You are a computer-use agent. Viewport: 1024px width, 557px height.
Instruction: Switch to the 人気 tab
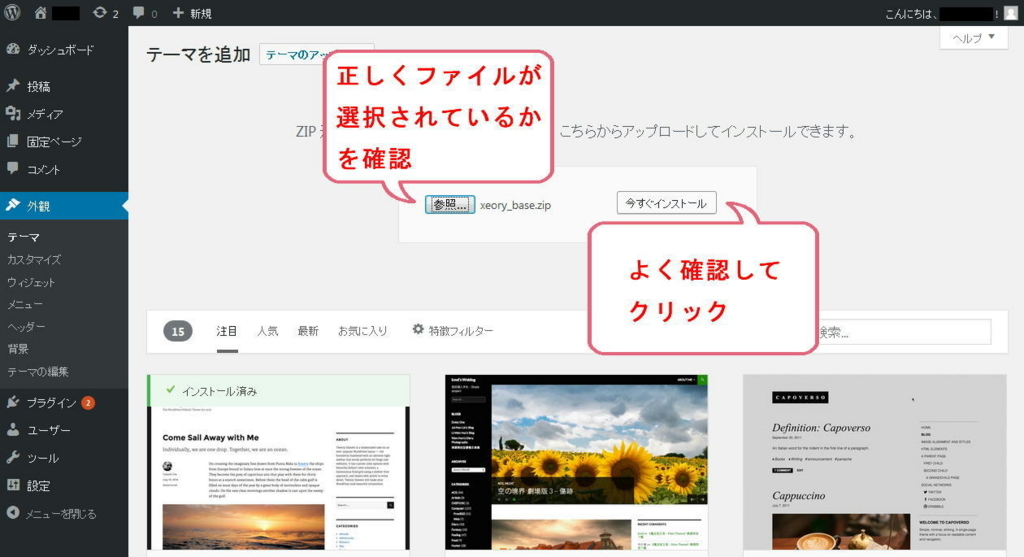pos(267,331)
